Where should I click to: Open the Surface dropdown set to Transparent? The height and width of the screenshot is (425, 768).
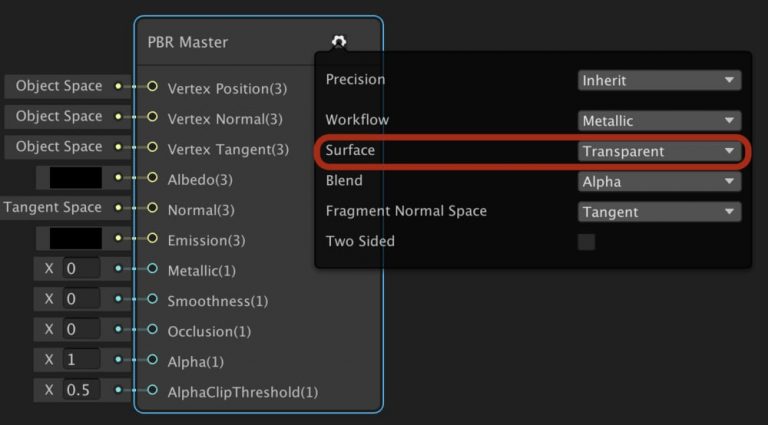659,151
